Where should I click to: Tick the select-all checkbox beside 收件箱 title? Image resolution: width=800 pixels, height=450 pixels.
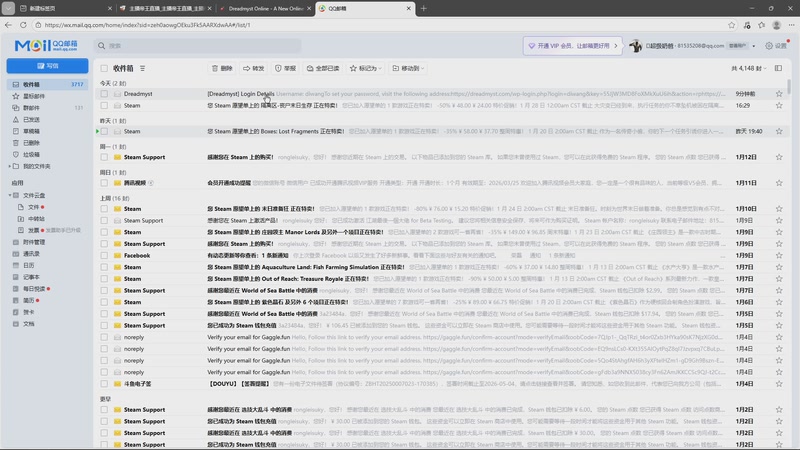point(104,68)
